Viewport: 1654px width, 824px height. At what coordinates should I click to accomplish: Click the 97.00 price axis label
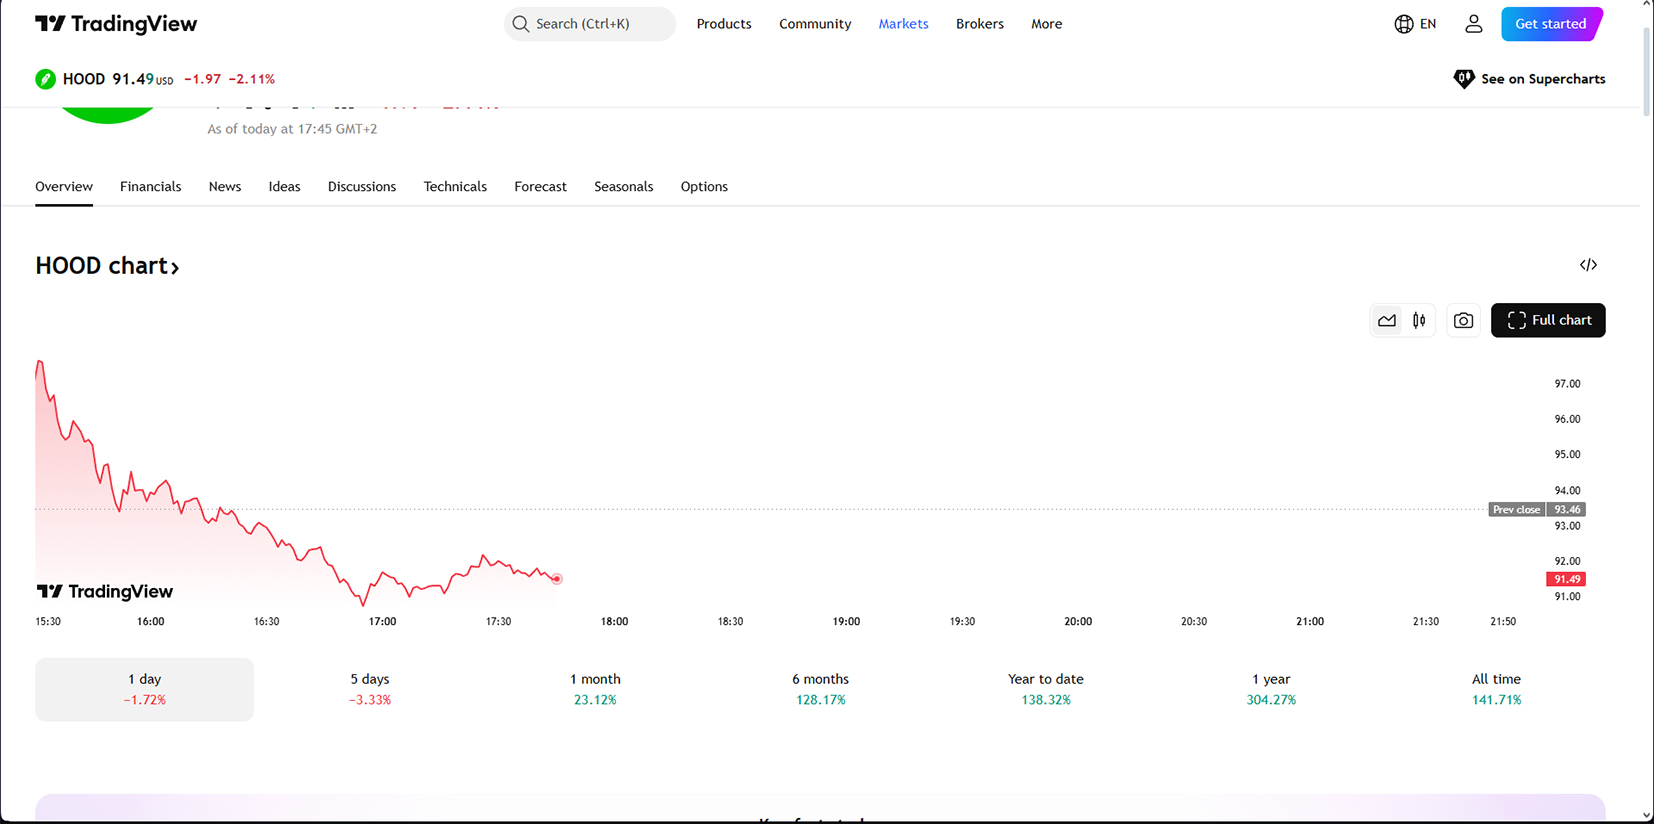tap(1567, 384)
